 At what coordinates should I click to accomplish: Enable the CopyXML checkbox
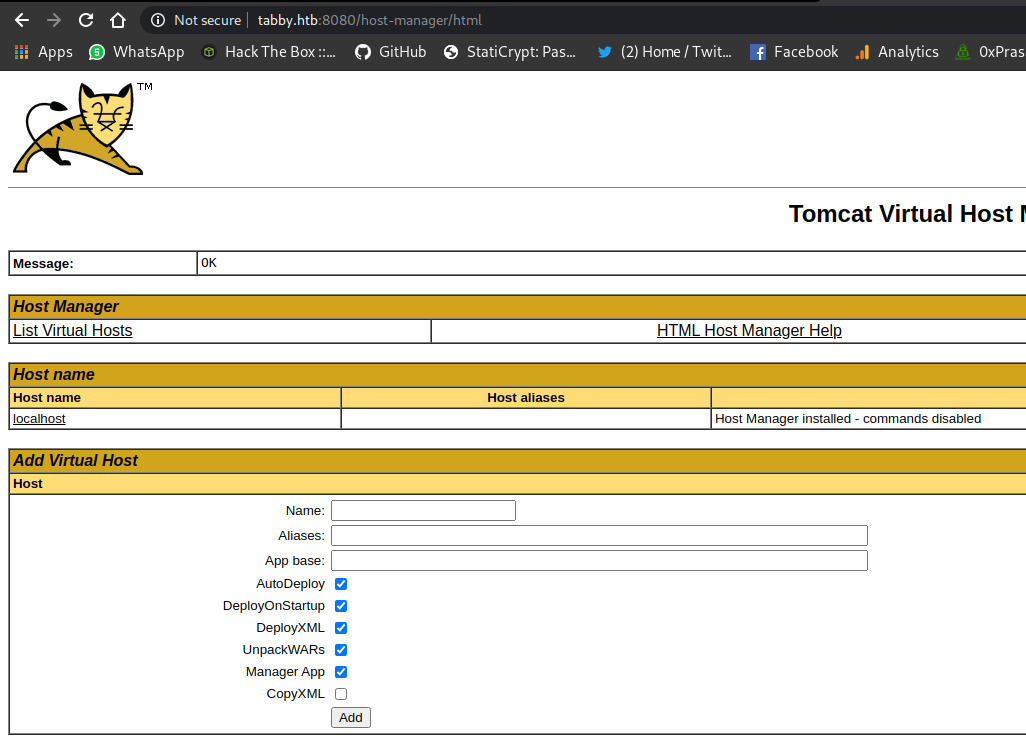pos(341,694)
